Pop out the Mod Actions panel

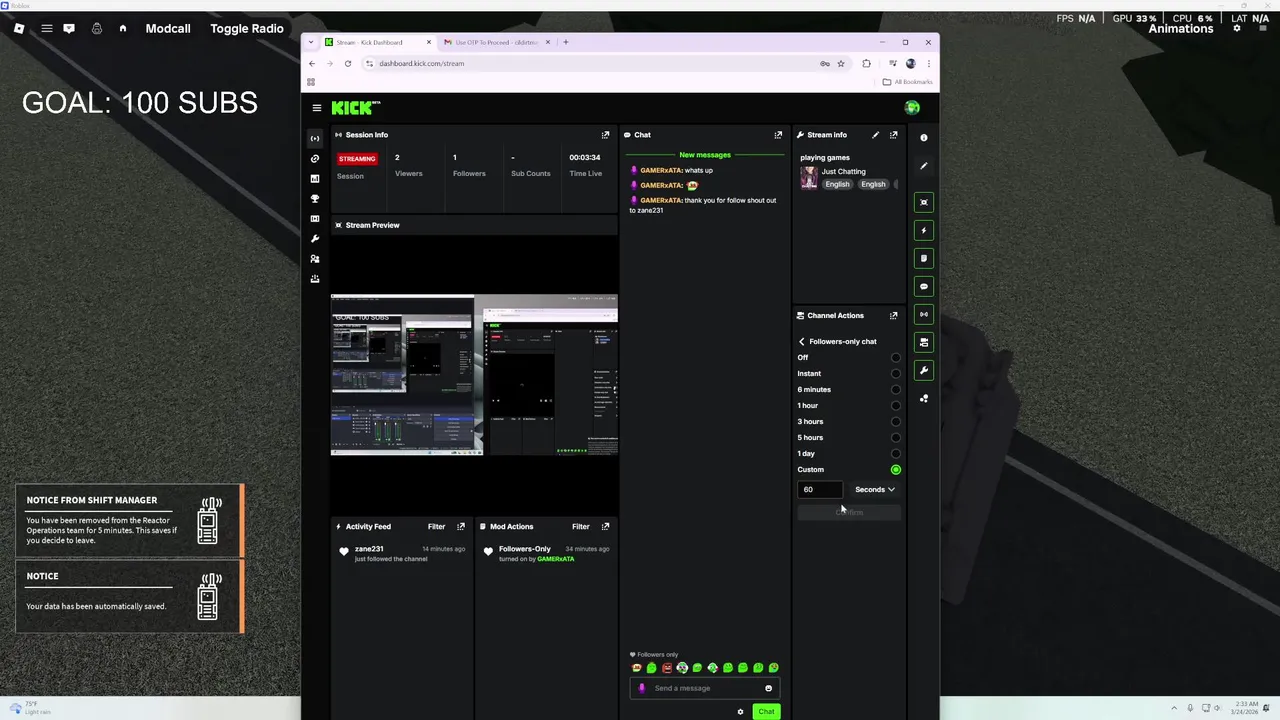(x=605, y=526)
